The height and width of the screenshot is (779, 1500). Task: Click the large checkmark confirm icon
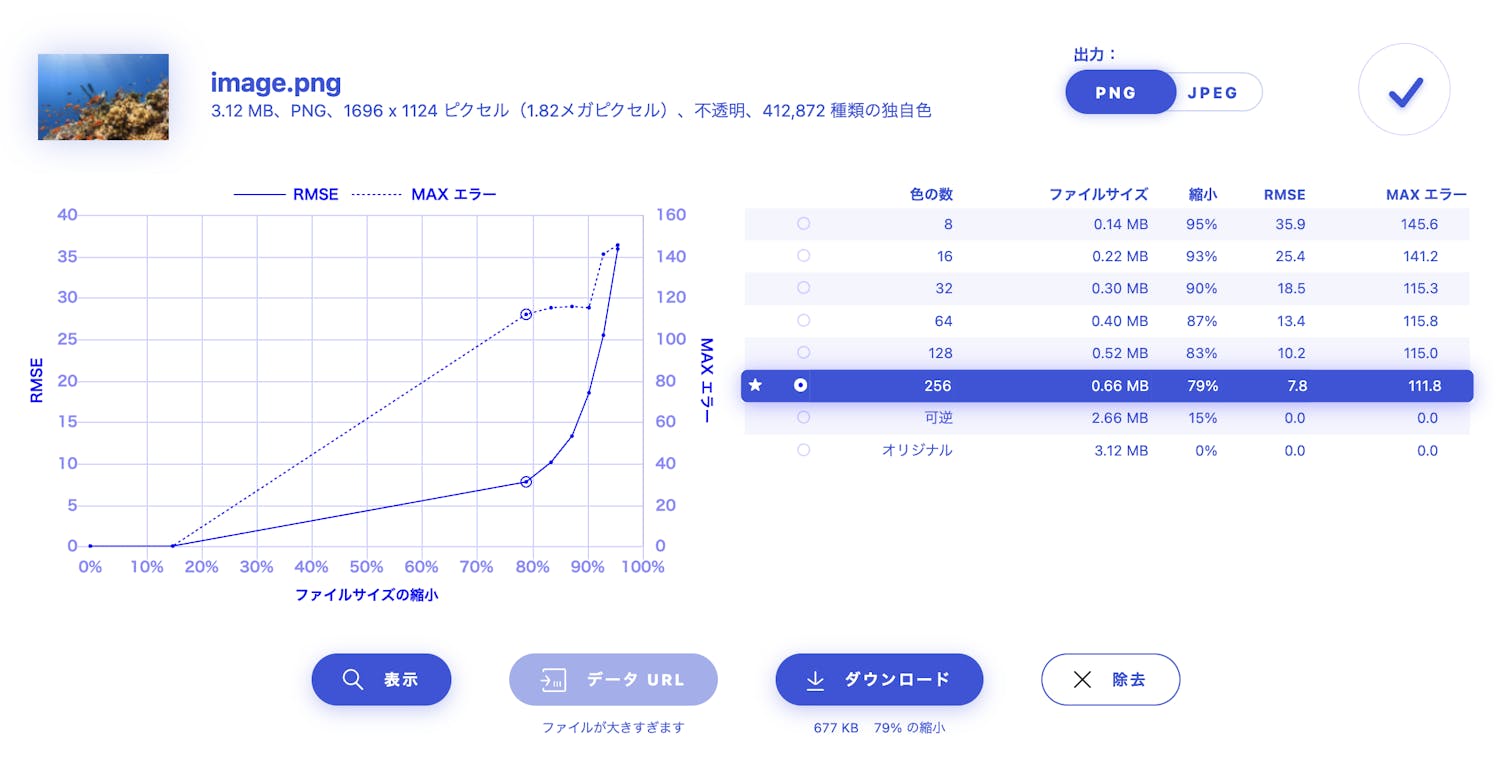tap(1404, 90)
